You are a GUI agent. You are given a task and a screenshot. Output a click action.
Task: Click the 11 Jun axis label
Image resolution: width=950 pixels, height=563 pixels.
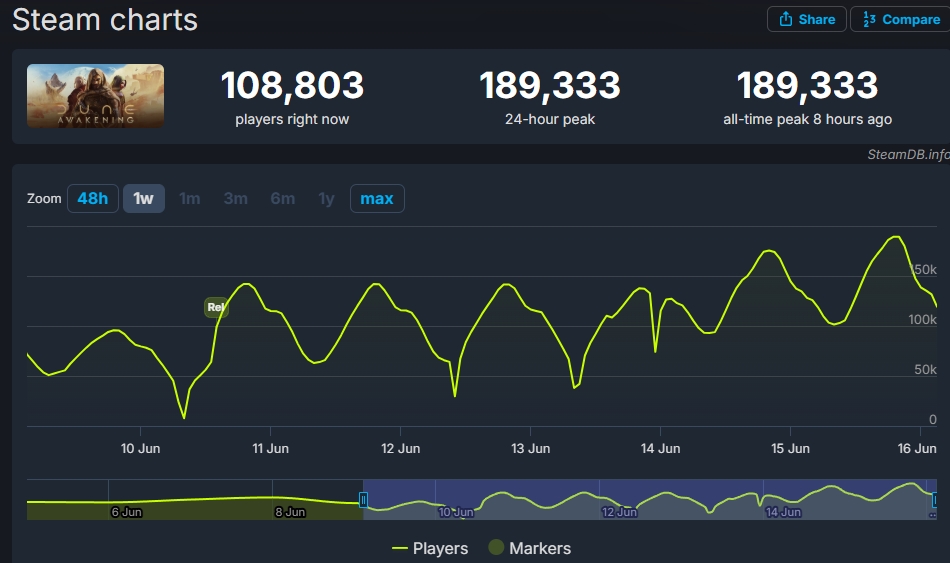pyautogui.click(x=270, y=448)
